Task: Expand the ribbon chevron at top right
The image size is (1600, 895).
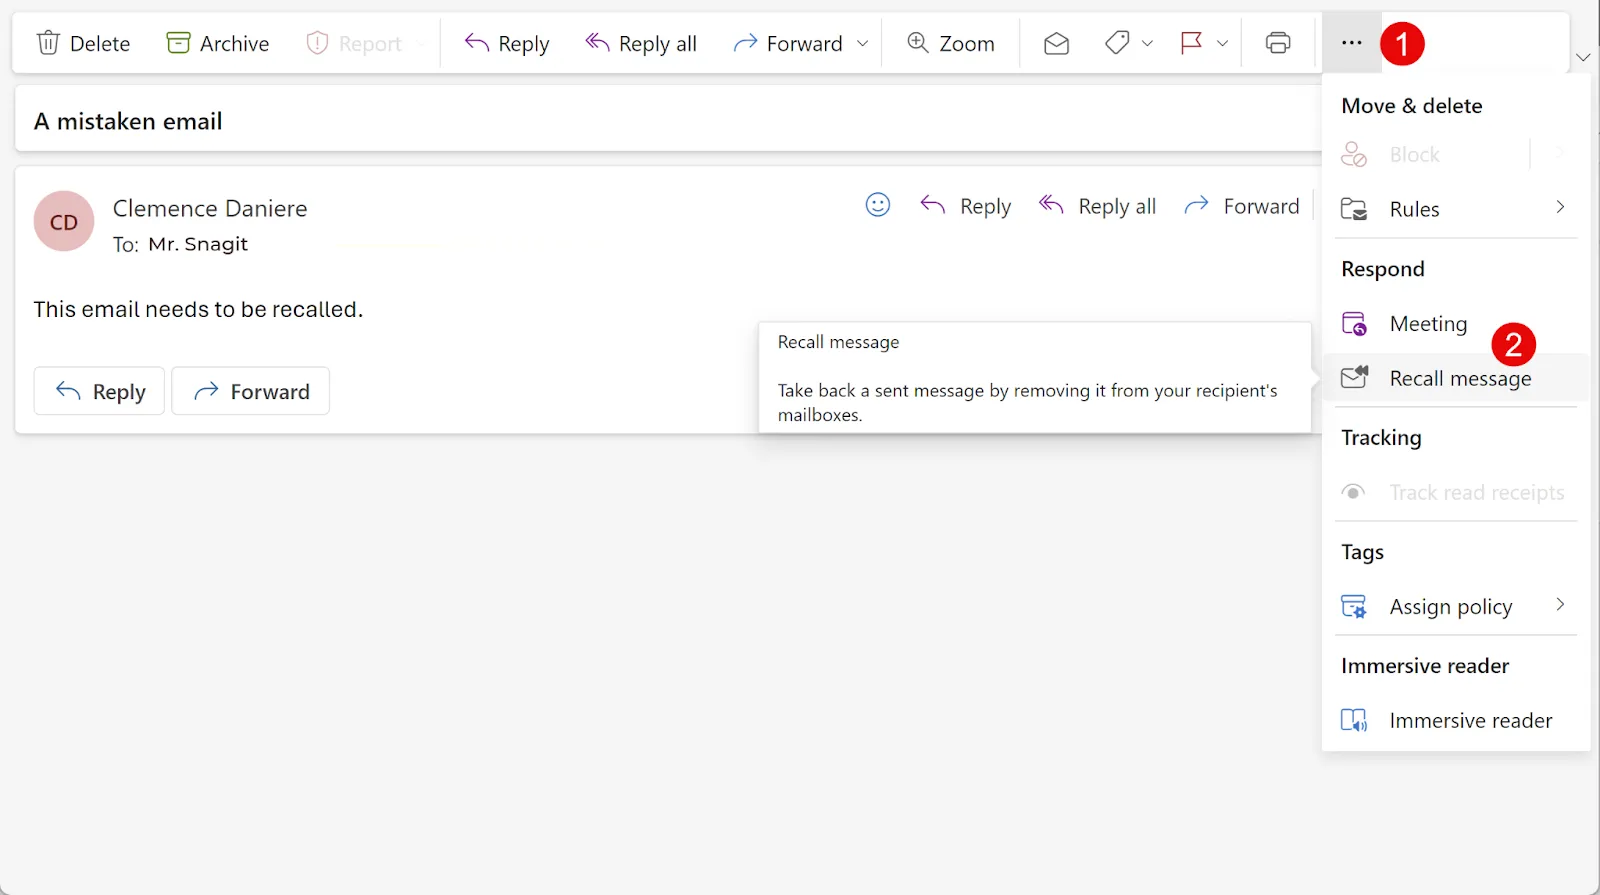Action: coord(1583,57)
